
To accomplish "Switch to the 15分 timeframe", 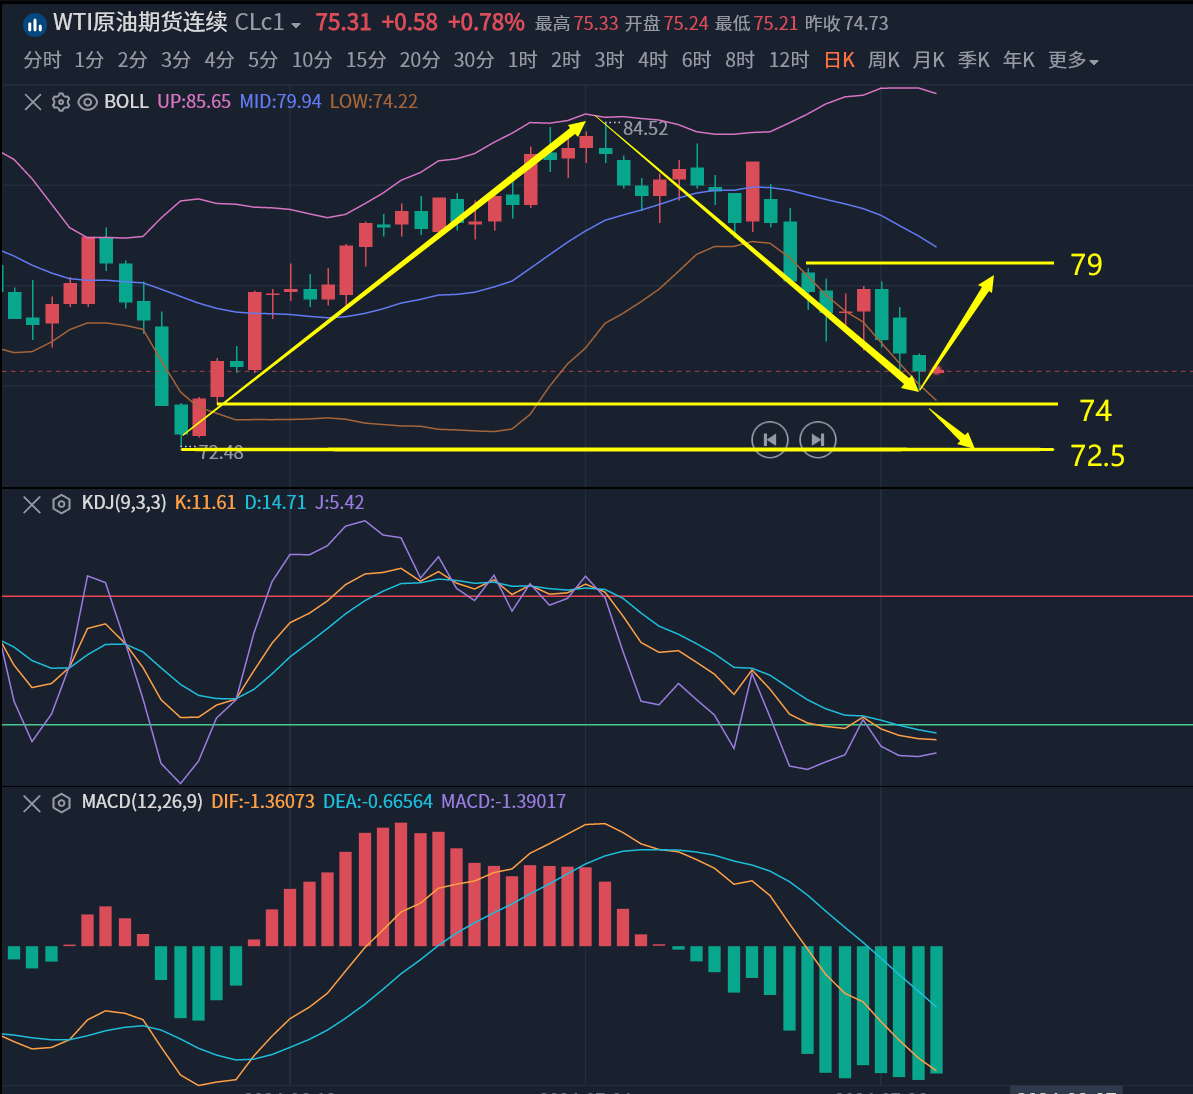I will 365,61.
